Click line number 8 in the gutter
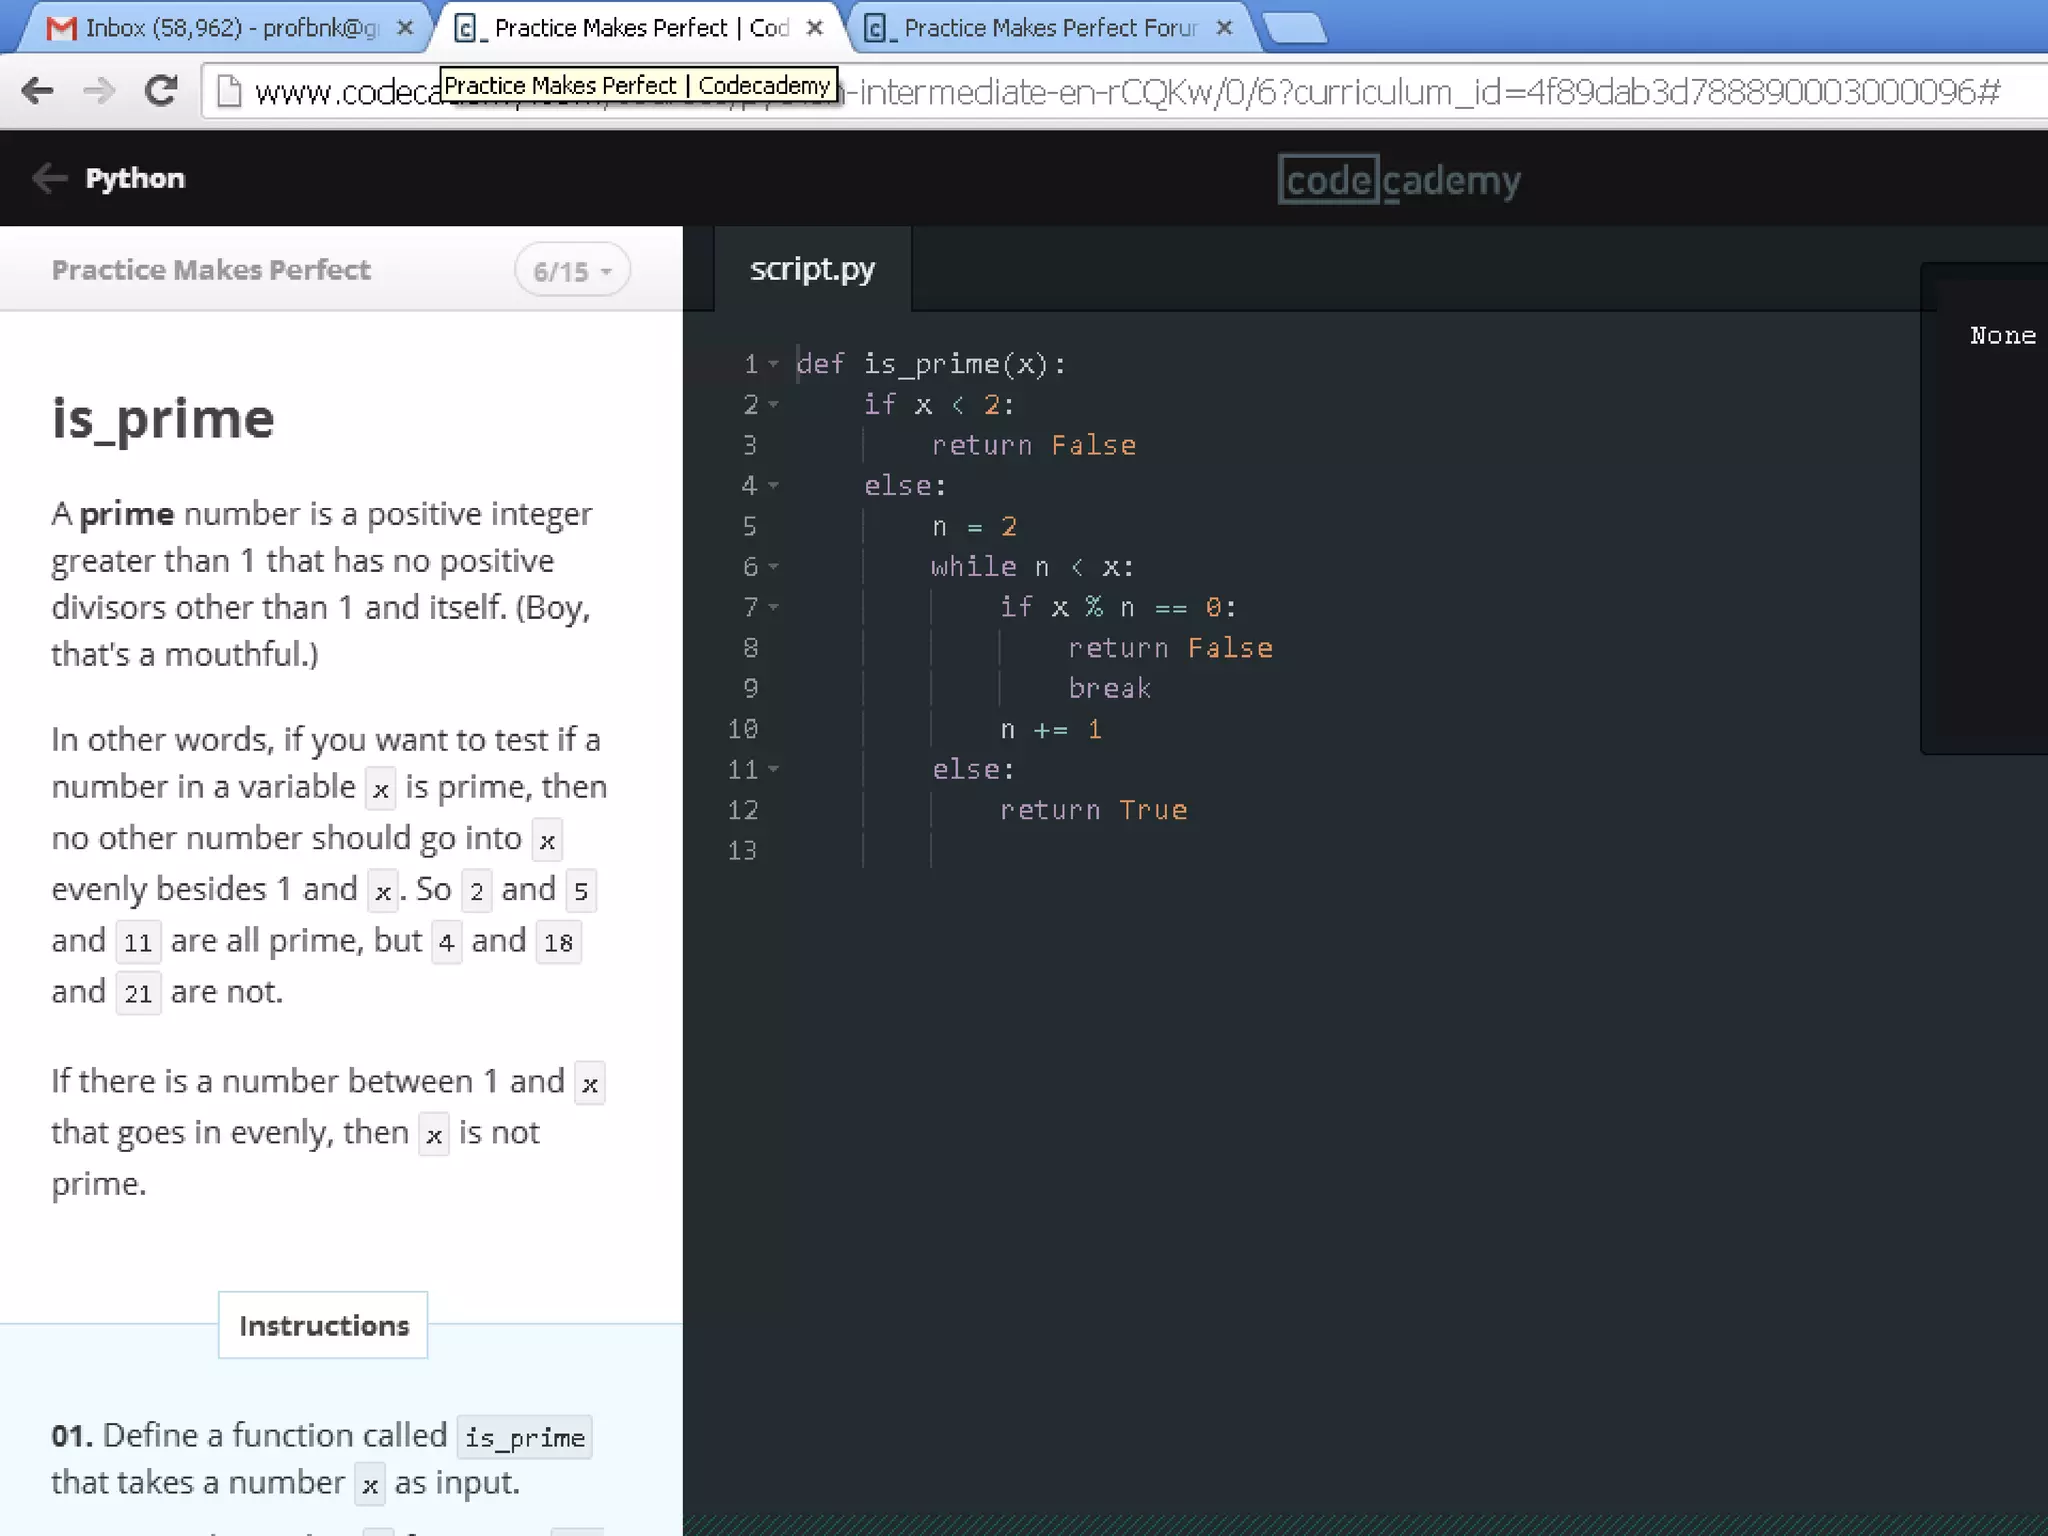 [750, 648]
